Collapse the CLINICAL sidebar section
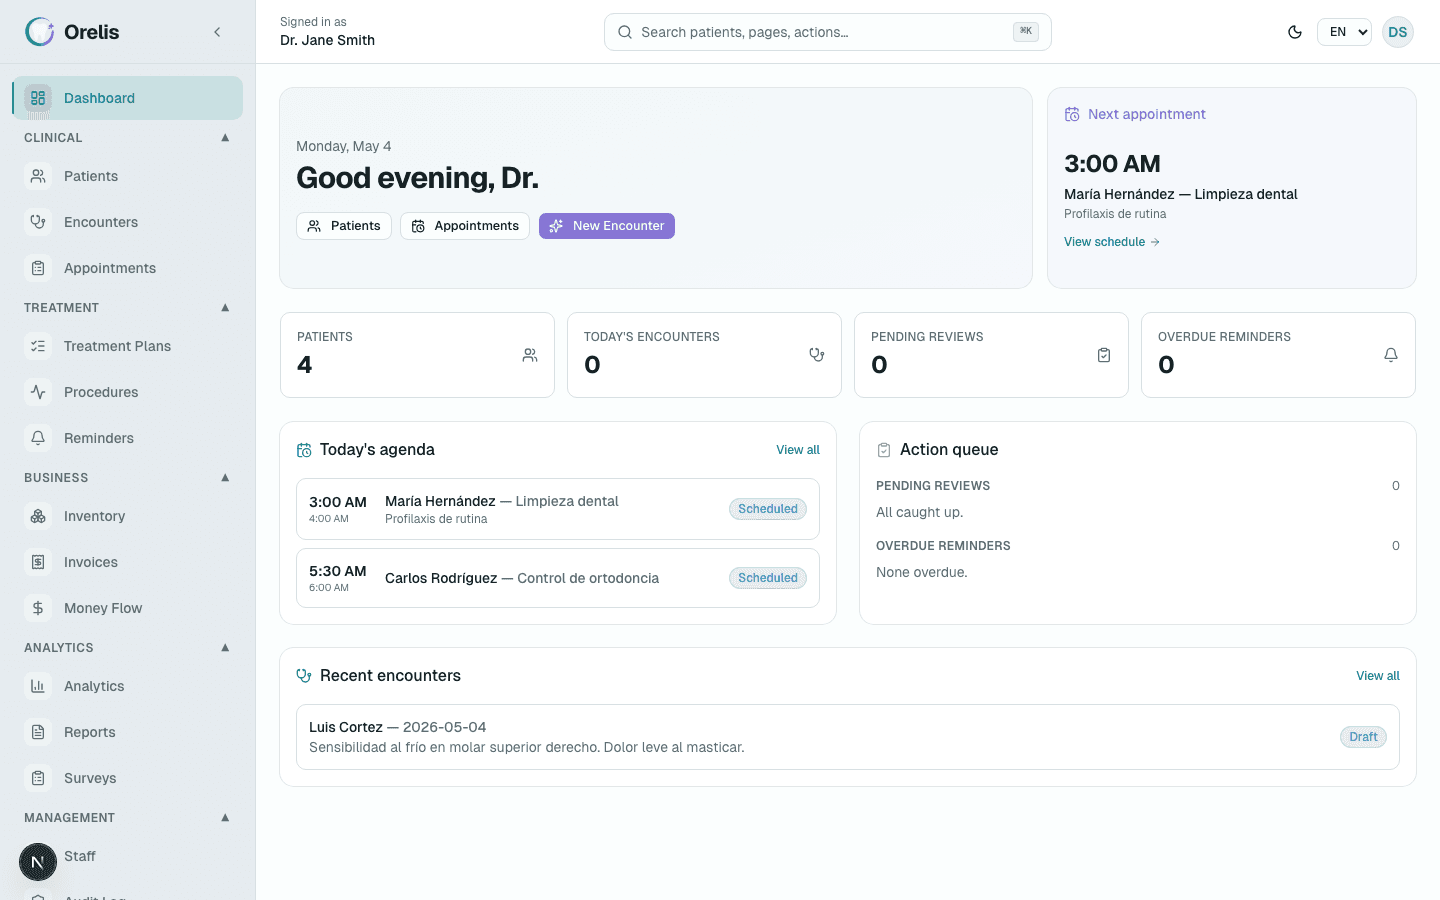This screenshot has width=1440, height=900. click(x=225, y=138)
